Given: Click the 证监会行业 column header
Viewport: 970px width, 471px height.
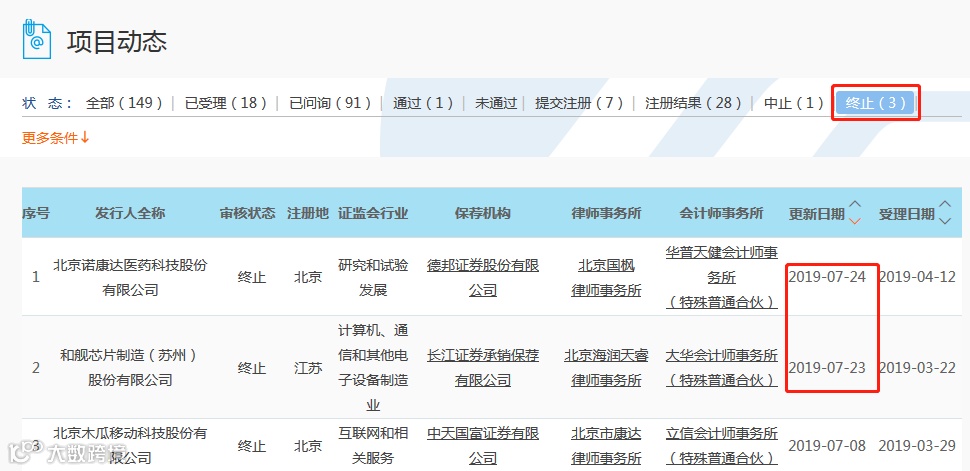Looking at the screenshot, I should click(x=373, y=214).
